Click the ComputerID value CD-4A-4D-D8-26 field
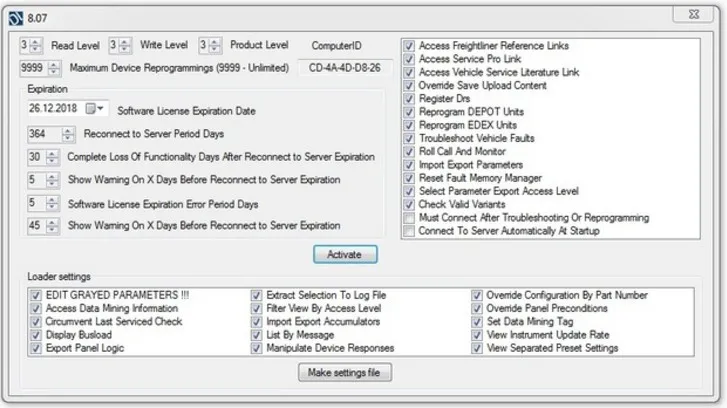 pyautogui.click(x=344, y=68)
